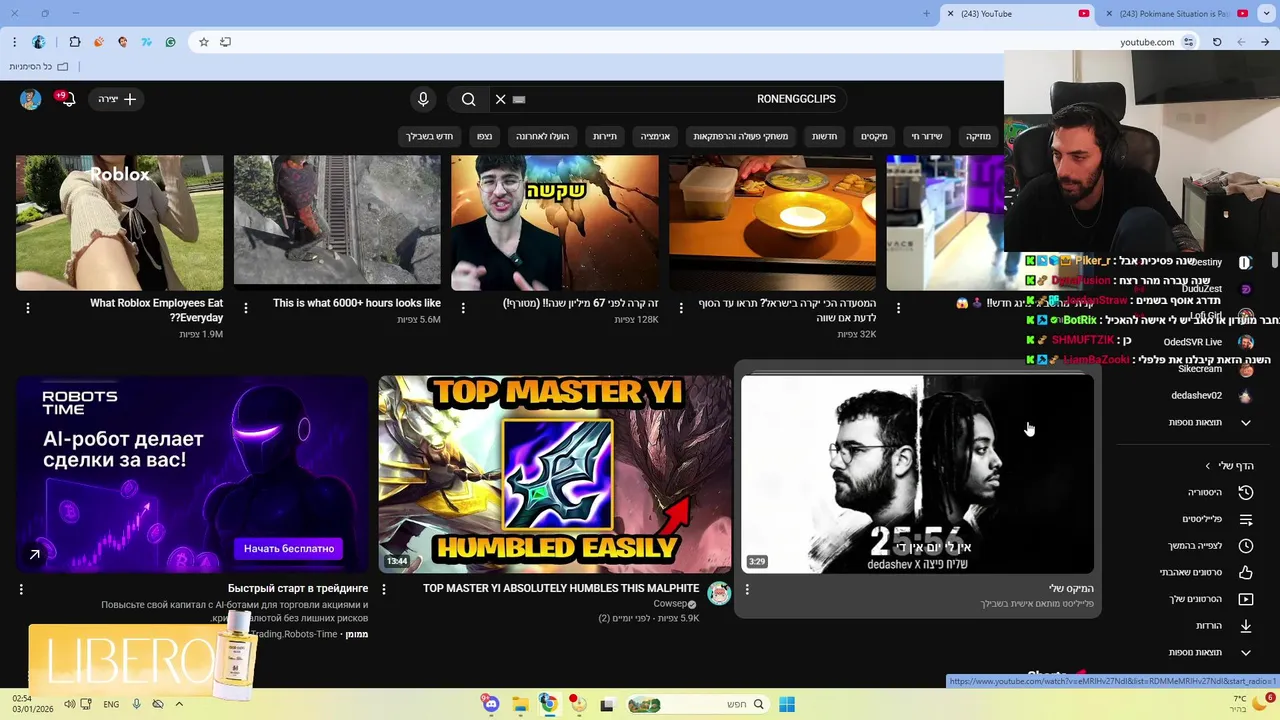Click the Windows Start button
1280x720 pixels.
tap(787, 704)
